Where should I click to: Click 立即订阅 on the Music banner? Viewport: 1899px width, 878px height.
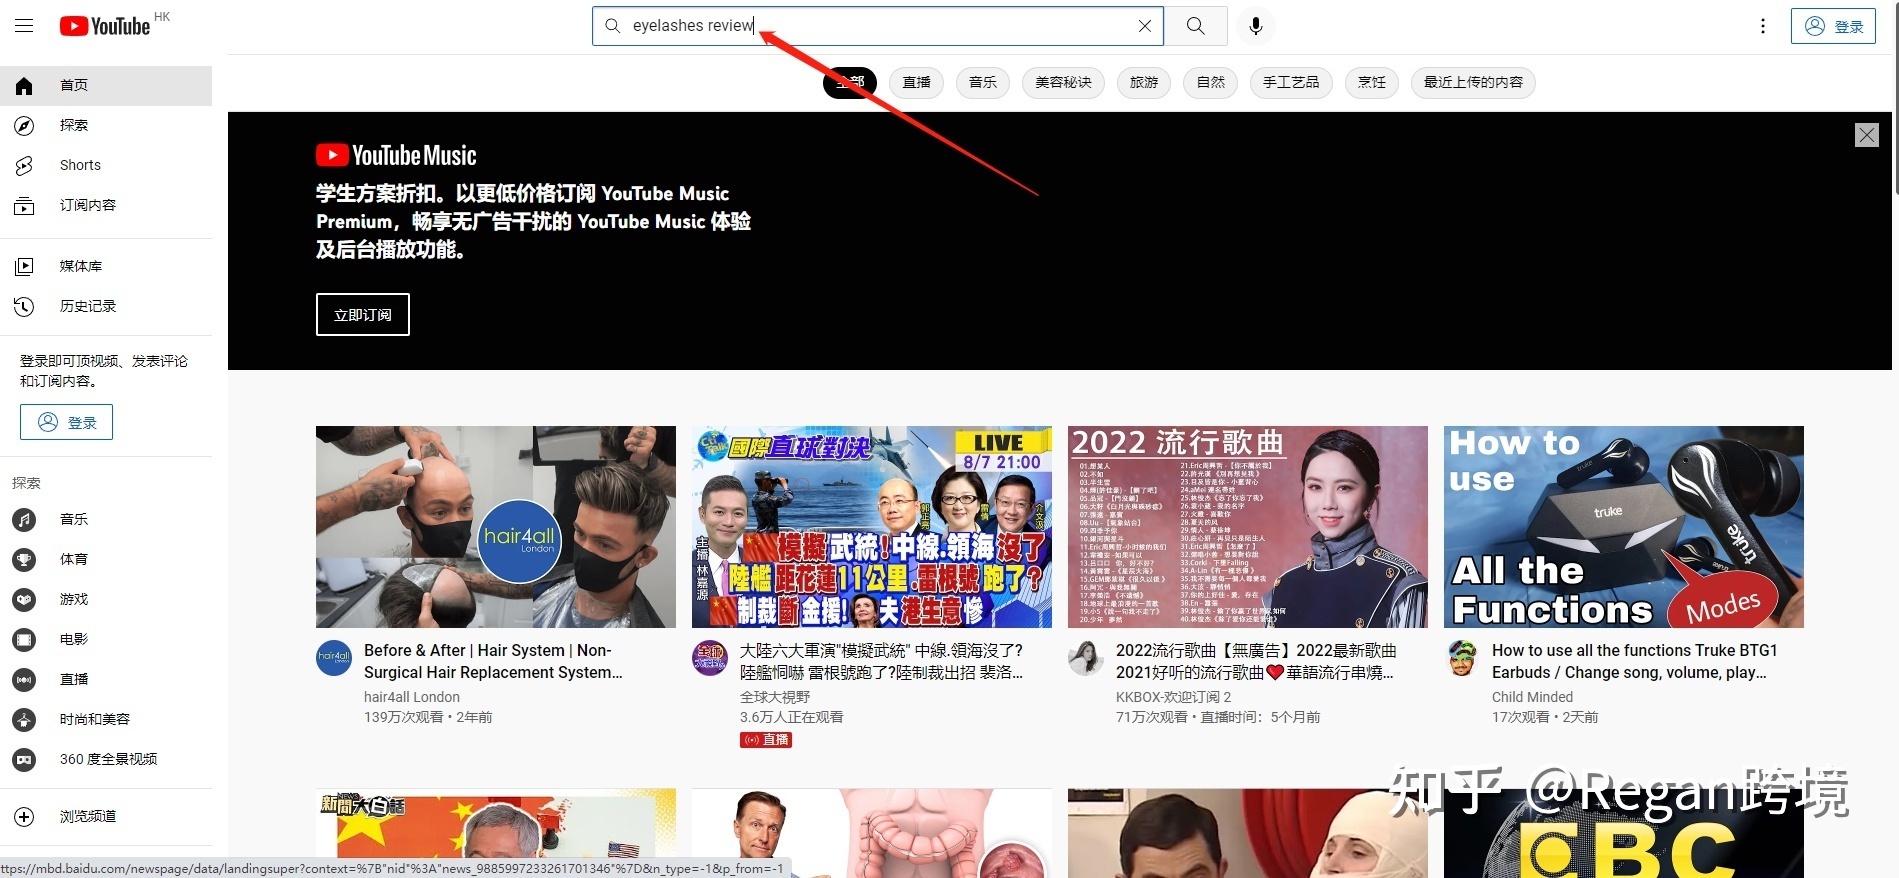pyautogui.click(x=363, y=314)
